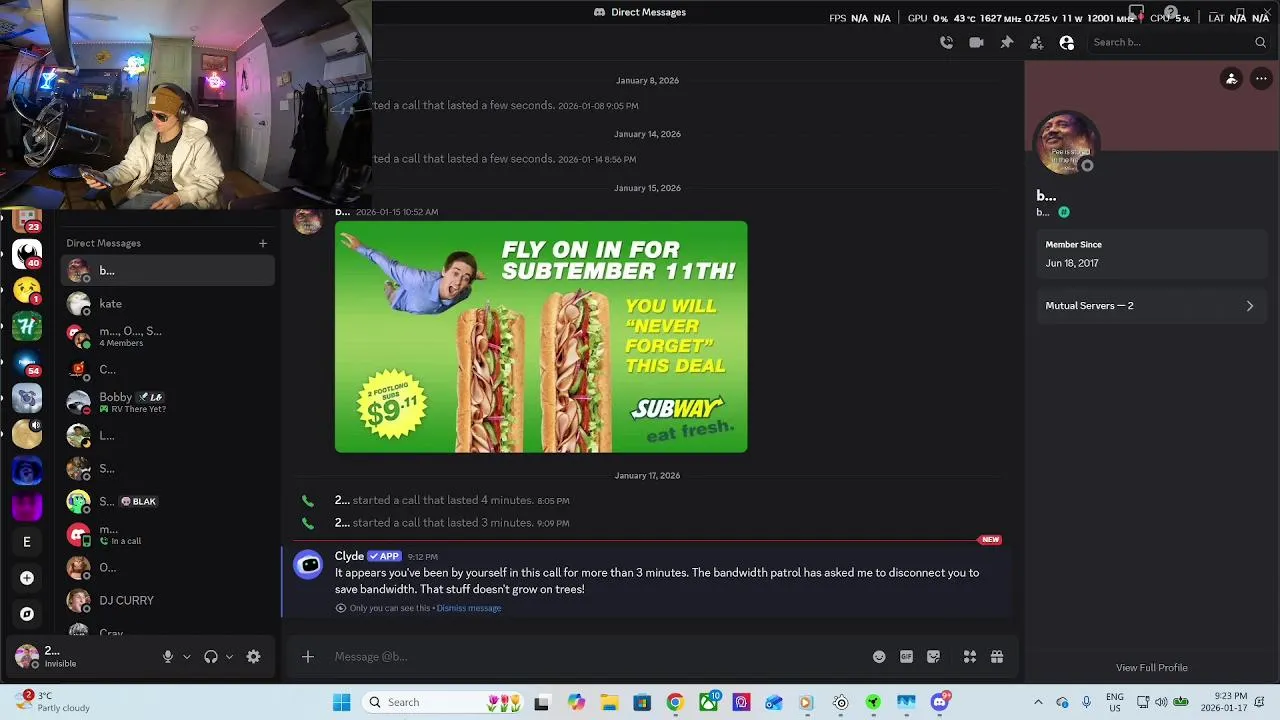Open the Discover compass icon in the sidebar
The width and height of the screenshot is (1280, 720).
click(x=27, y=614)
